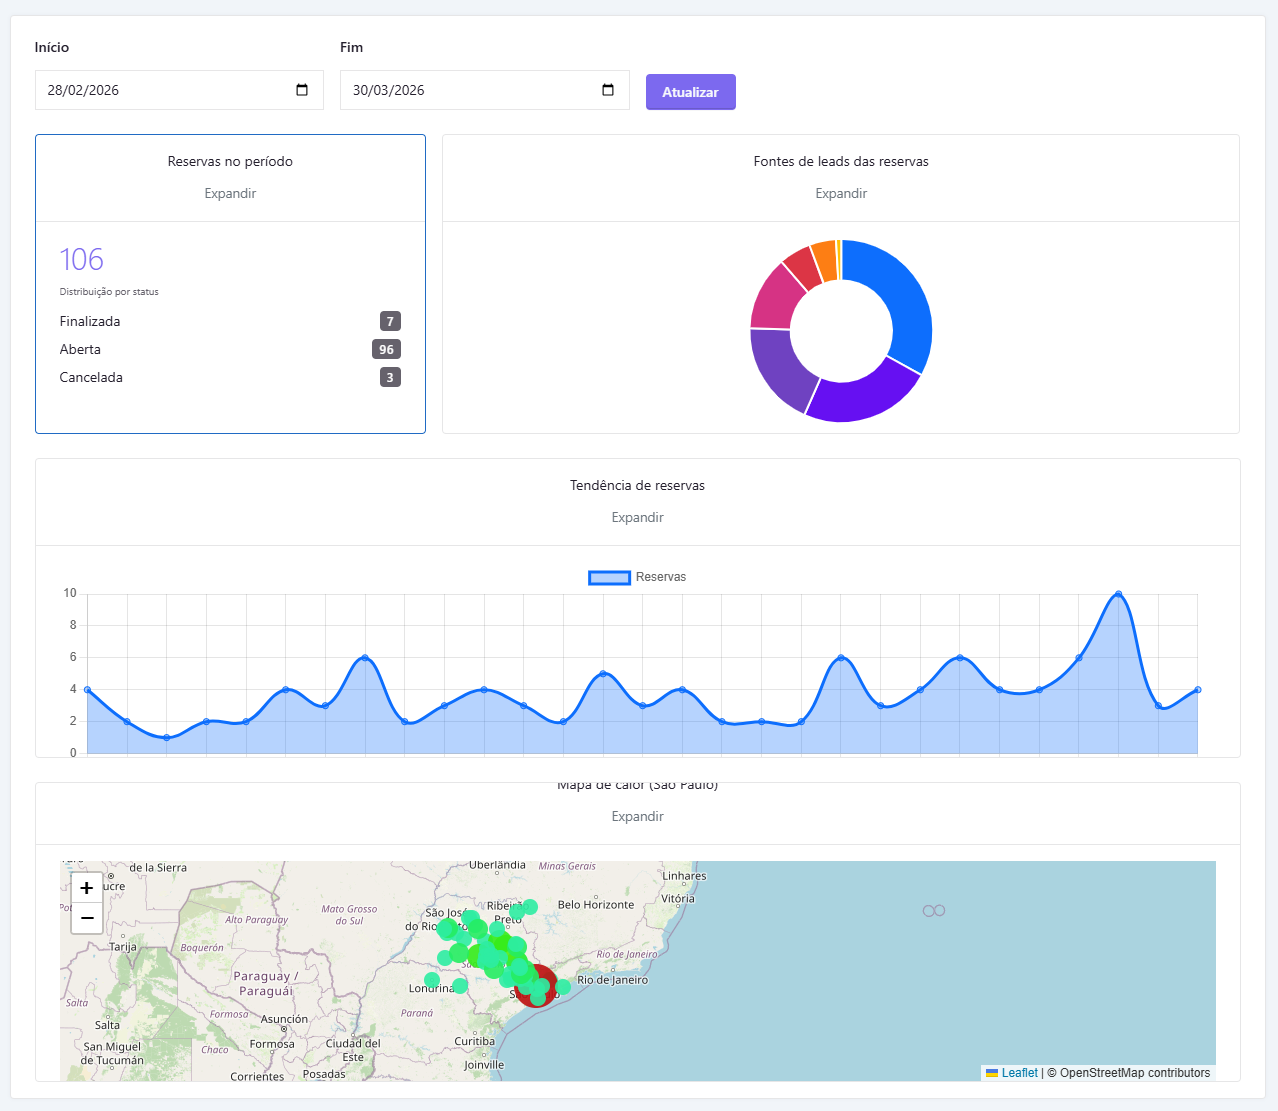Image resolution: width=1278 pixels, height=1111 pixels.
Task: Open calendar picker in Início date field
Action: point(302,90)
